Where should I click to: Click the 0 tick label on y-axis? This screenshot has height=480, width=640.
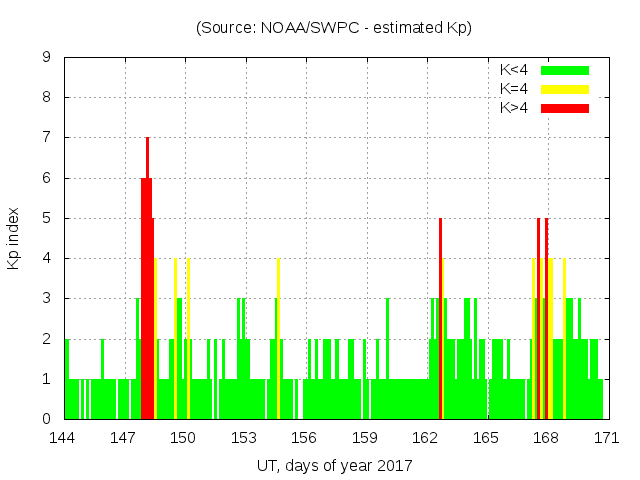click(46, 419)
